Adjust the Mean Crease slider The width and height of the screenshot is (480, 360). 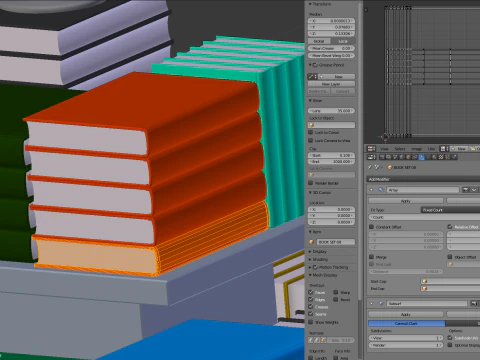[x=331, y=48]
